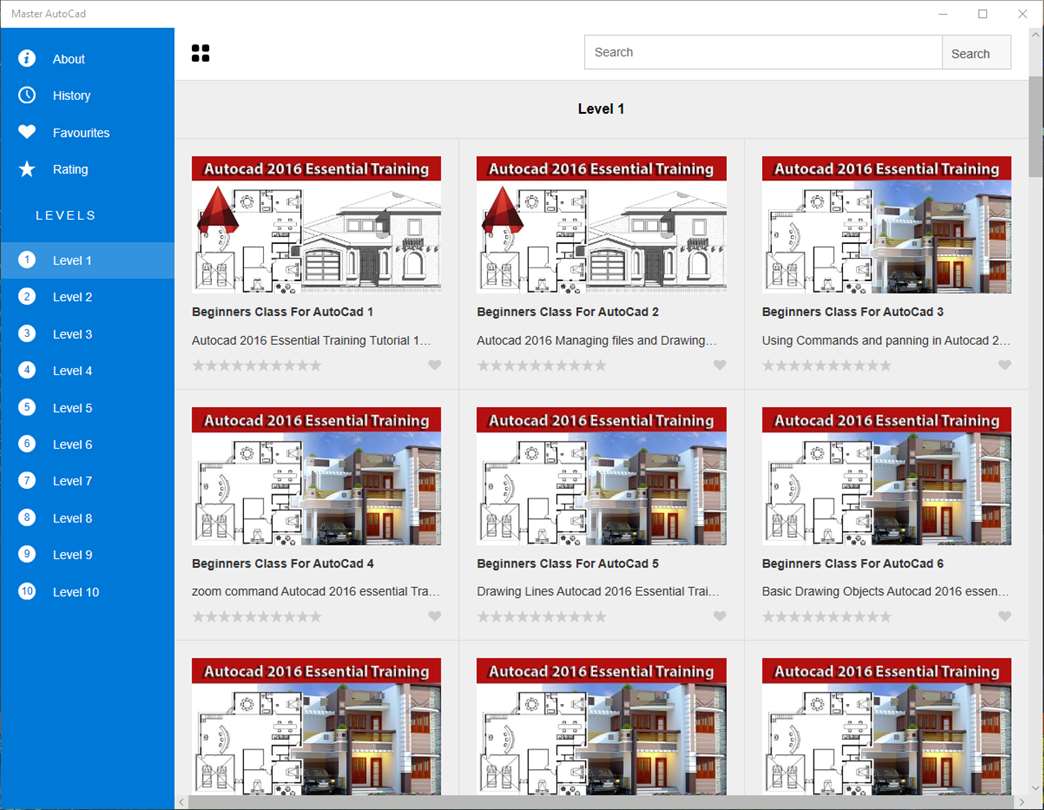Screen dimensions: 1044x810
Task: Go to Level 4 lessons
Action: (87, 370)
